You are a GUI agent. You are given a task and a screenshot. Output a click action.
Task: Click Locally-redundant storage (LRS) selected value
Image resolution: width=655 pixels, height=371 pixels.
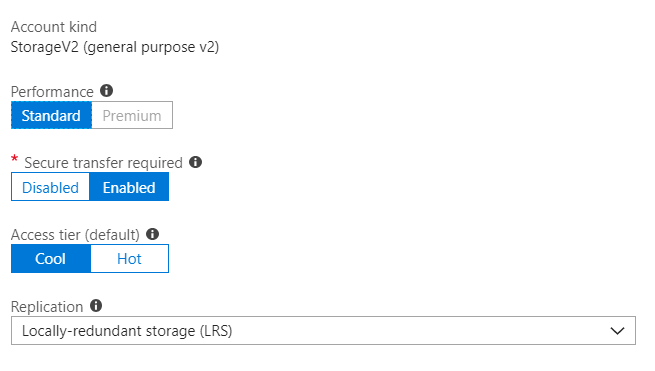pyautogui.click(x=127, y=331)
